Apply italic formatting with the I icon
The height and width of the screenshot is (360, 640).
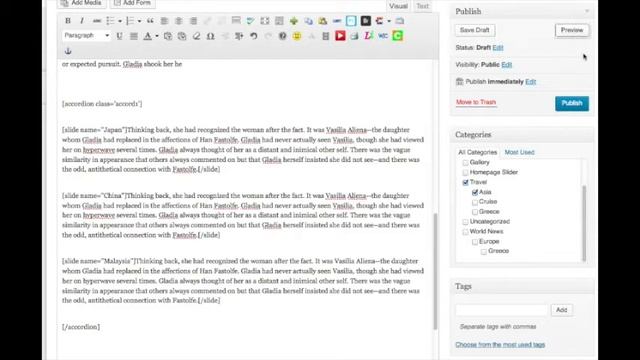(x=82, y=21)
